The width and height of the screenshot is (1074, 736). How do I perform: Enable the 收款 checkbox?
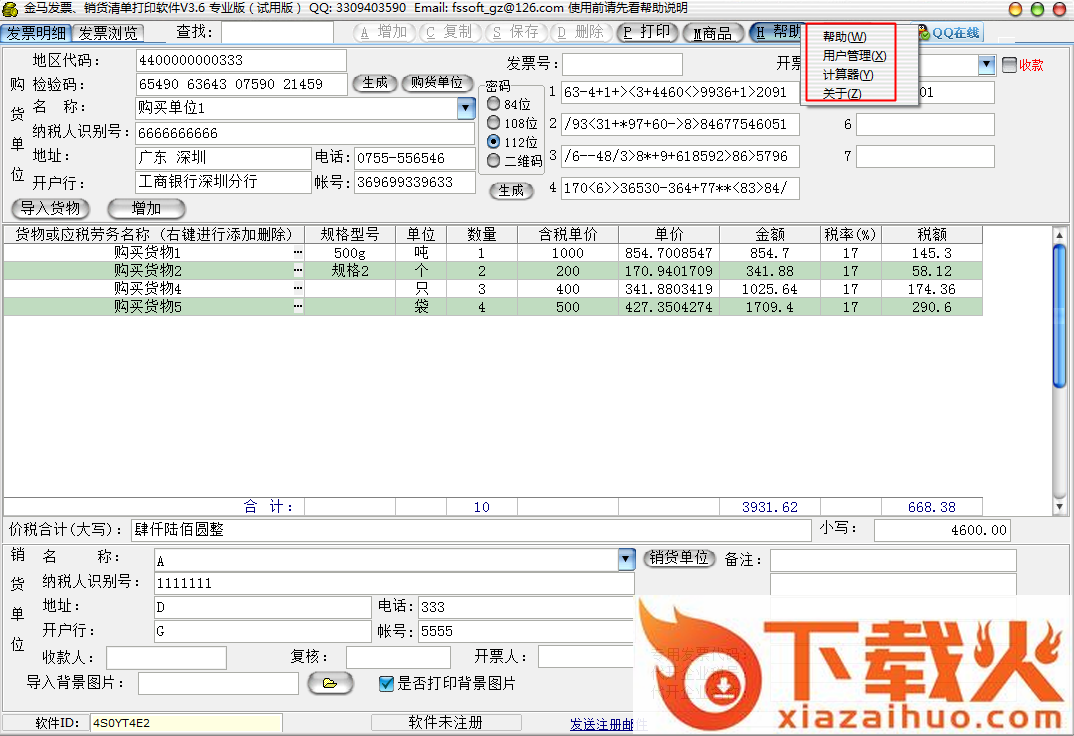[1009, 65]
